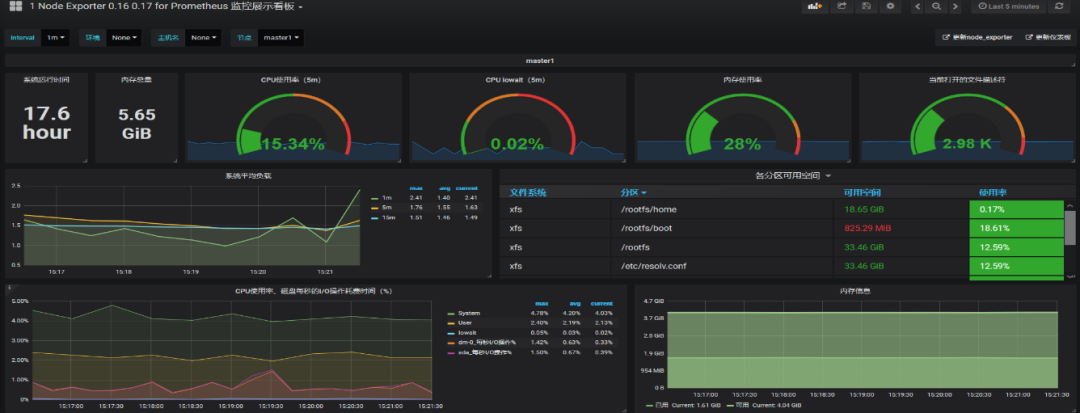This screenshot has height=413, width=1080.
Task: Open the 系统平均负载 panel title menu
Action: click(248, 176)
